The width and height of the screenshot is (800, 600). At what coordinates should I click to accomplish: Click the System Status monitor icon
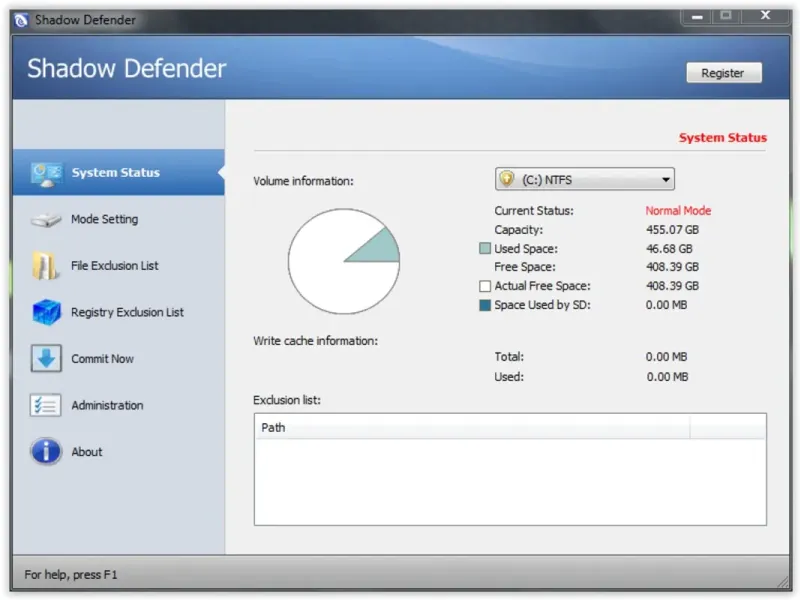[46, 173]
